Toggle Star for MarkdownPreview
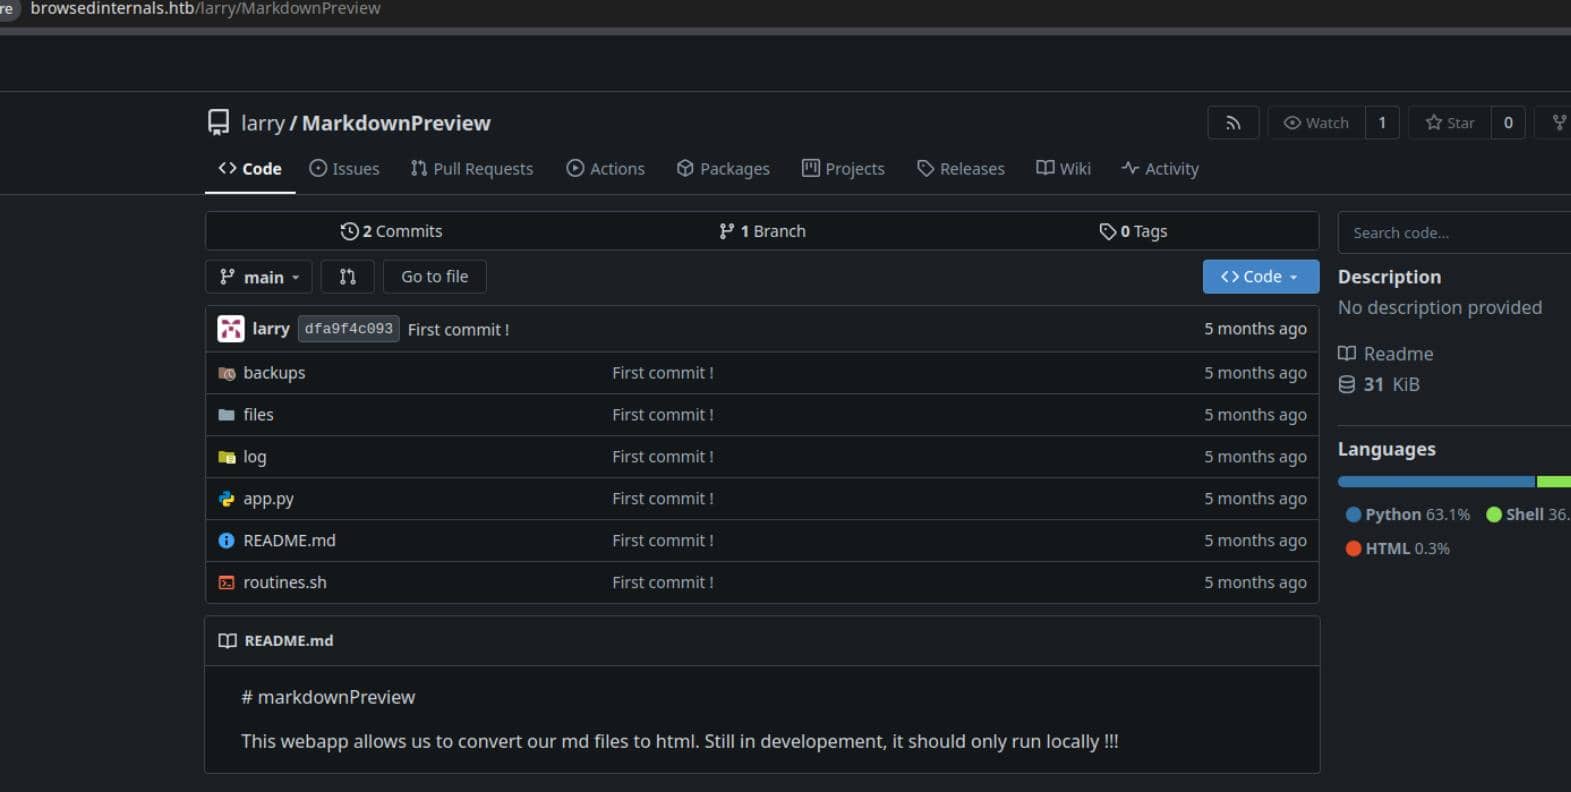Viewport: 1571px width, 792px height. click(1450, 123)
